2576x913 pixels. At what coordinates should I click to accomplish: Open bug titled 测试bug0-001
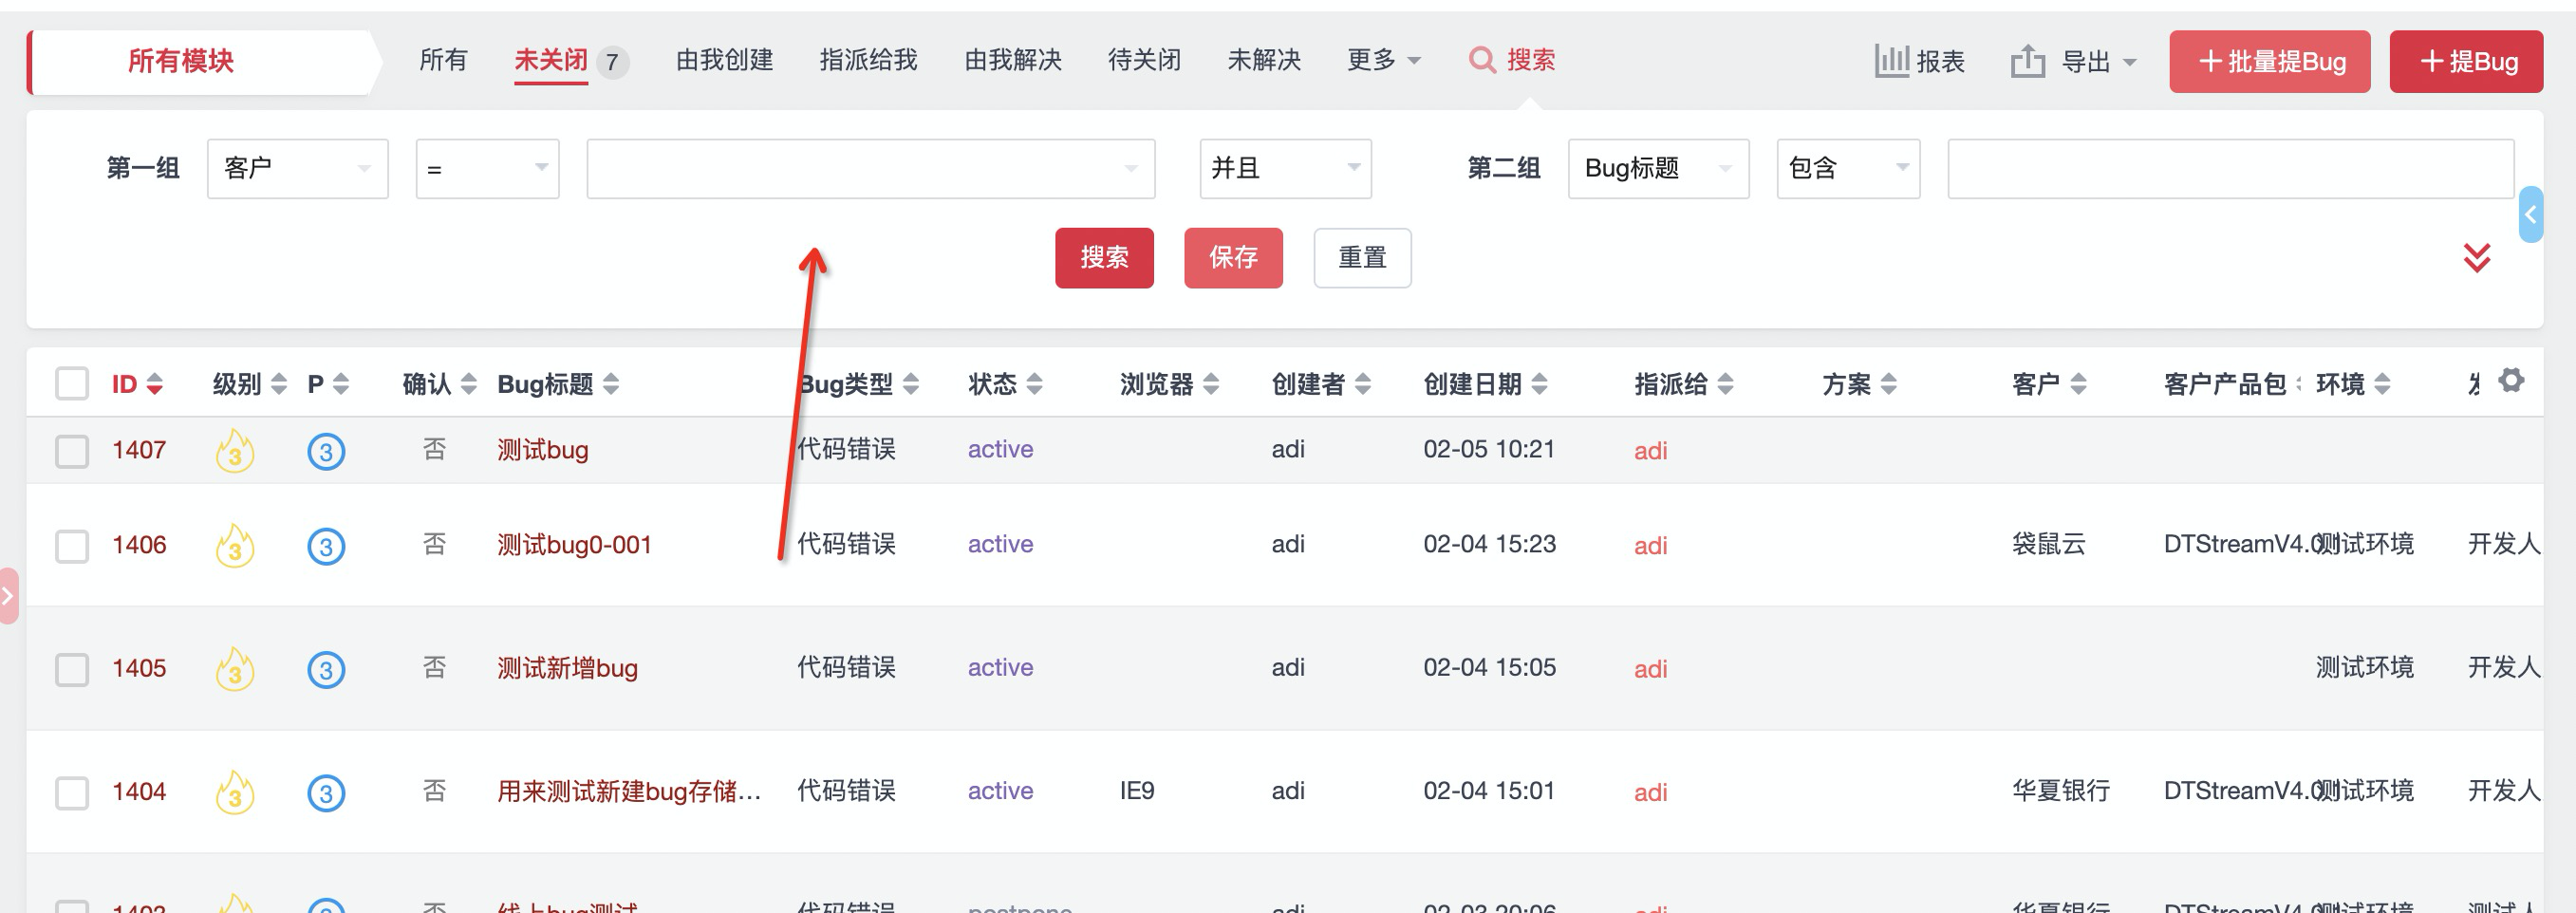pos(574,545)
